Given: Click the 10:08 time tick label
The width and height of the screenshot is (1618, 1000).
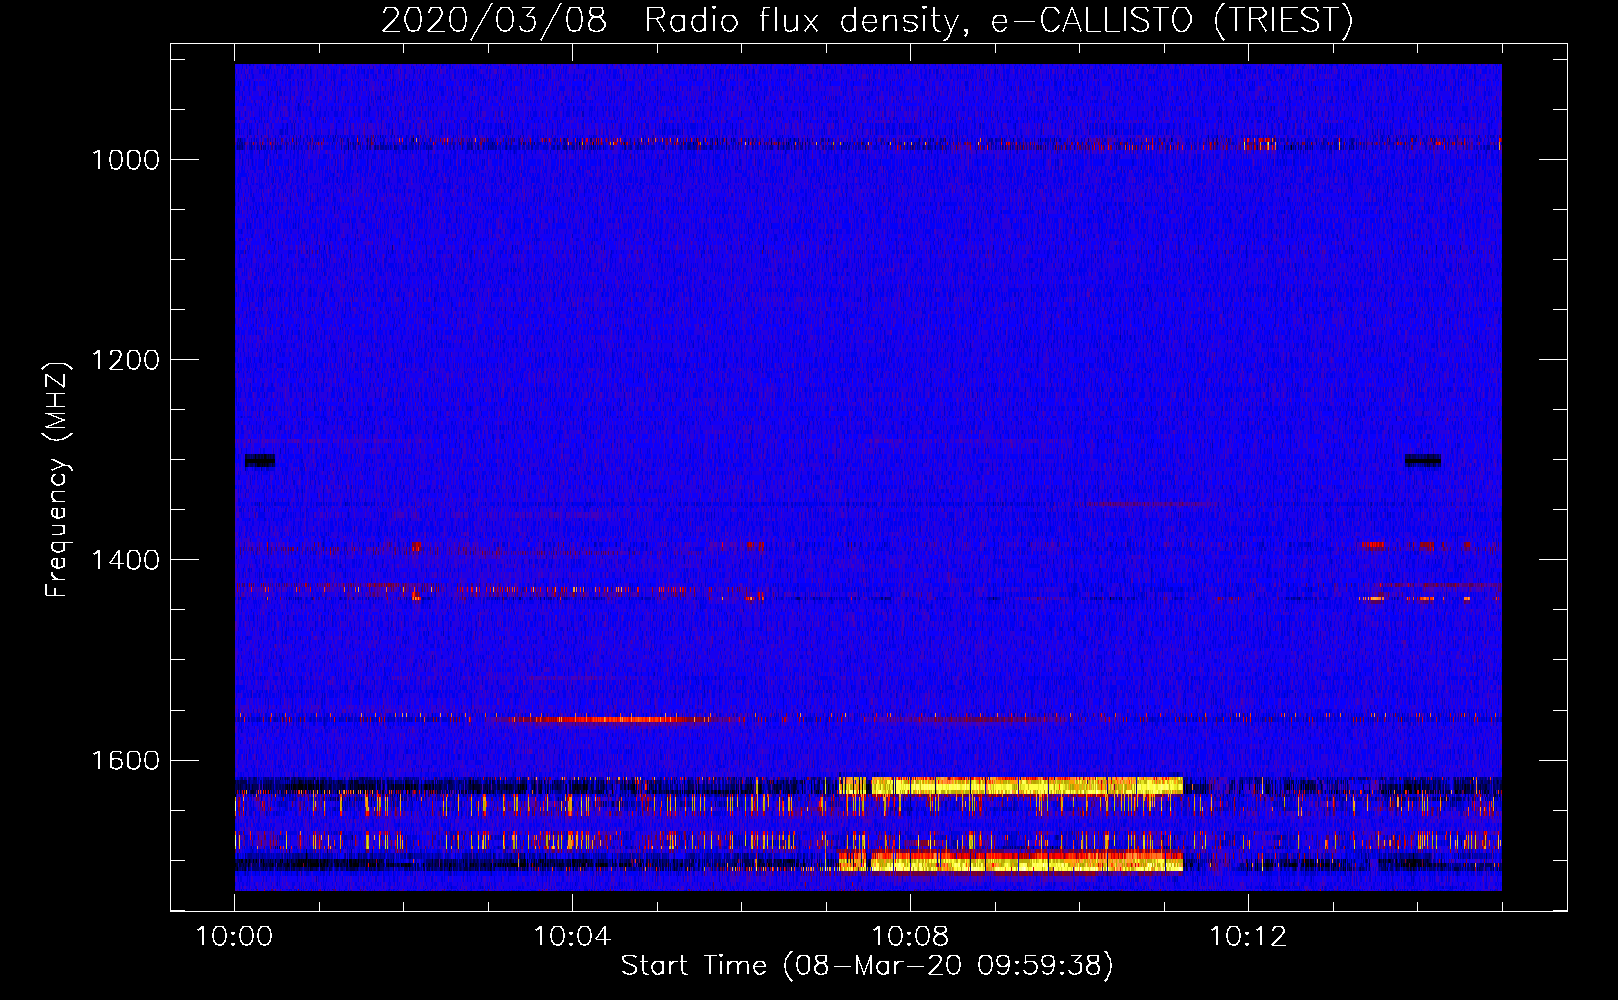Looking at the screenshot, I should (x=910, y=937).
